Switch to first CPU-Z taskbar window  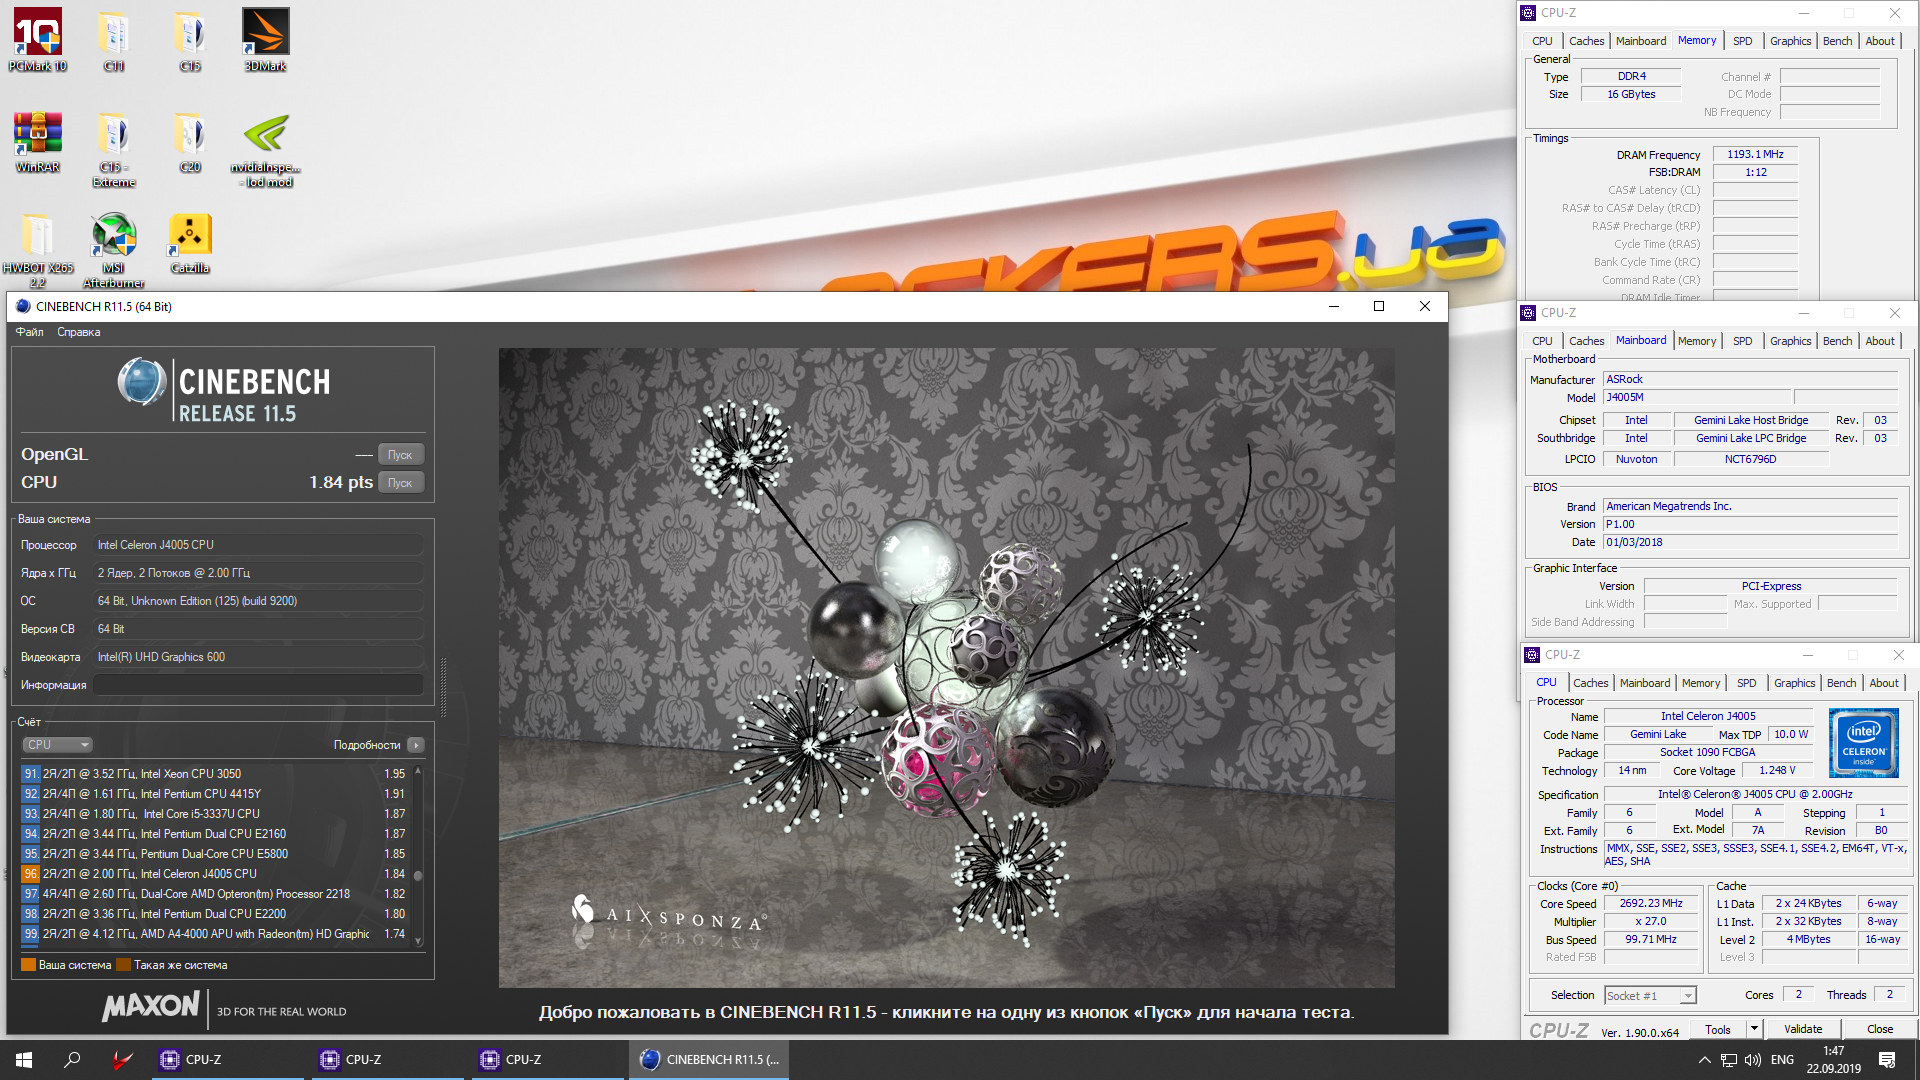(x=228, y=1060)
